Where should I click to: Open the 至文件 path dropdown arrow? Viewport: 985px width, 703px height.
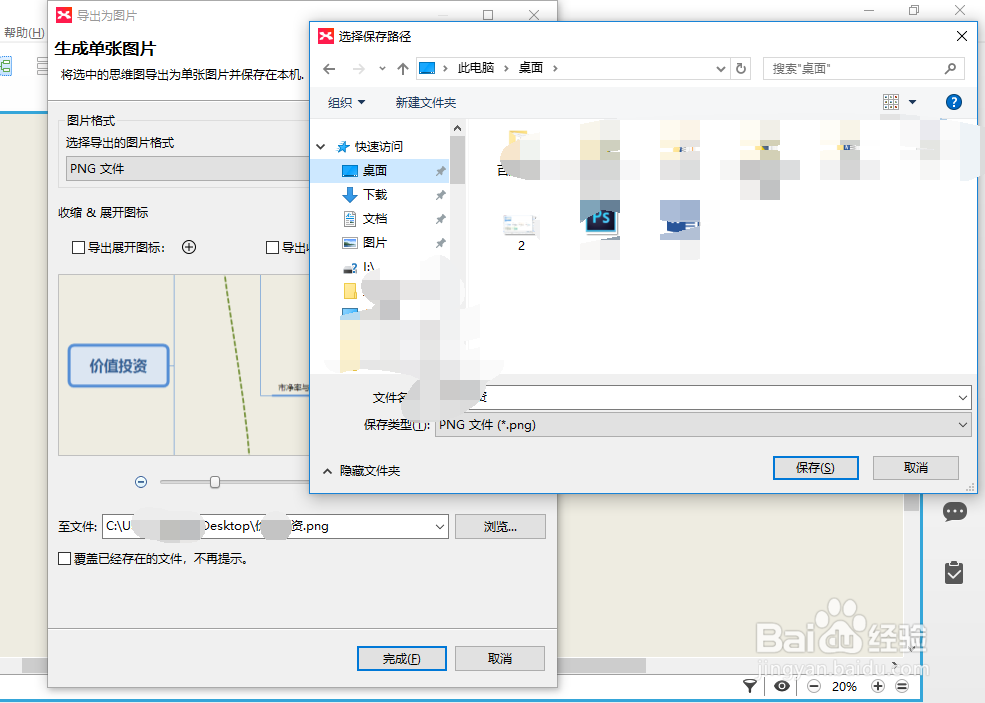pyautogui.click(x=440, y=526)
